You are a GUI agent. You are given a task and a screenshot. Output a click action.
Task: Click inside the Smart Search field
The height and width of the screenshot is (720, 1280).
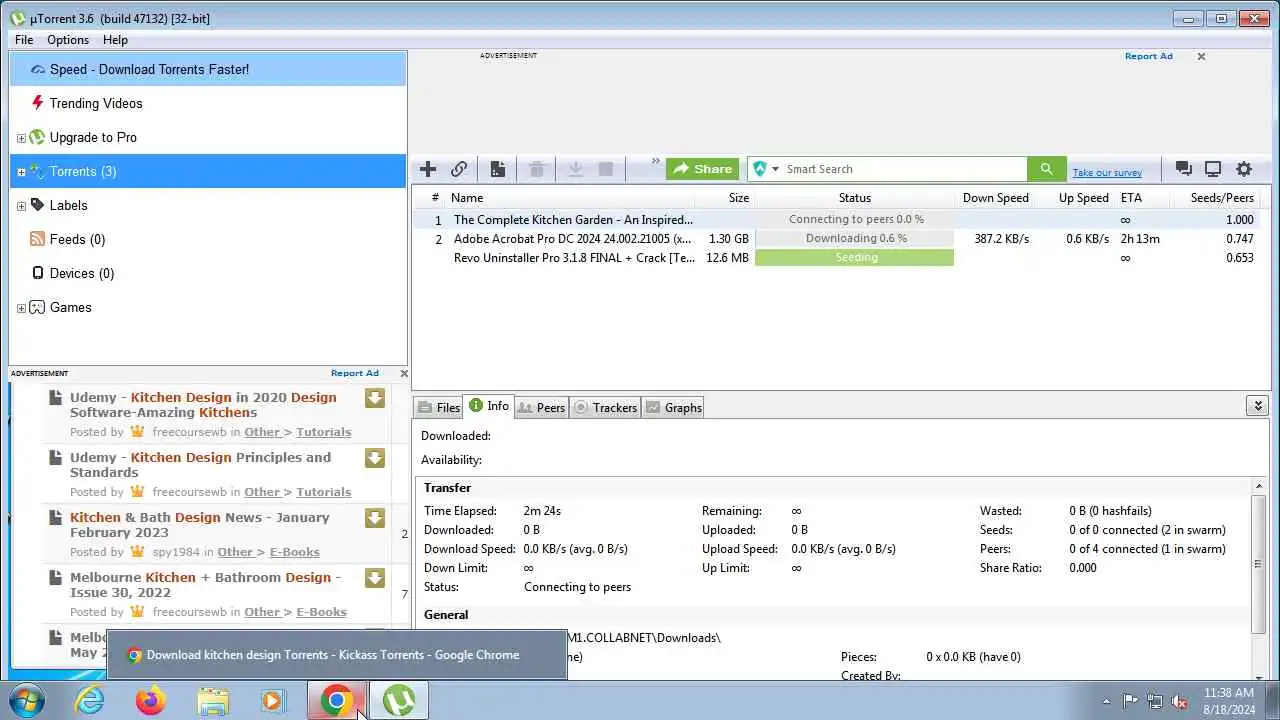(904, 169)
